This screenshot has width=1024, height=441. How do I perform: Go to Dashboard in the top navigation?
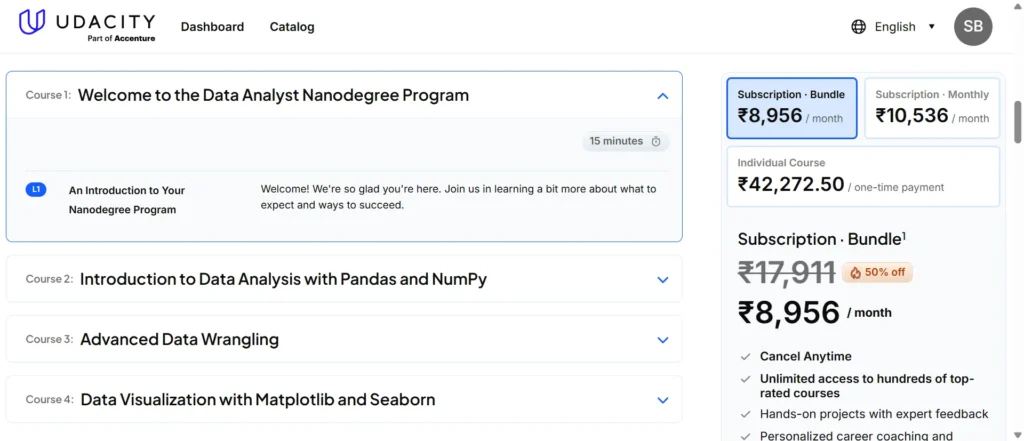pyautogui.click(x=212, y=27)
